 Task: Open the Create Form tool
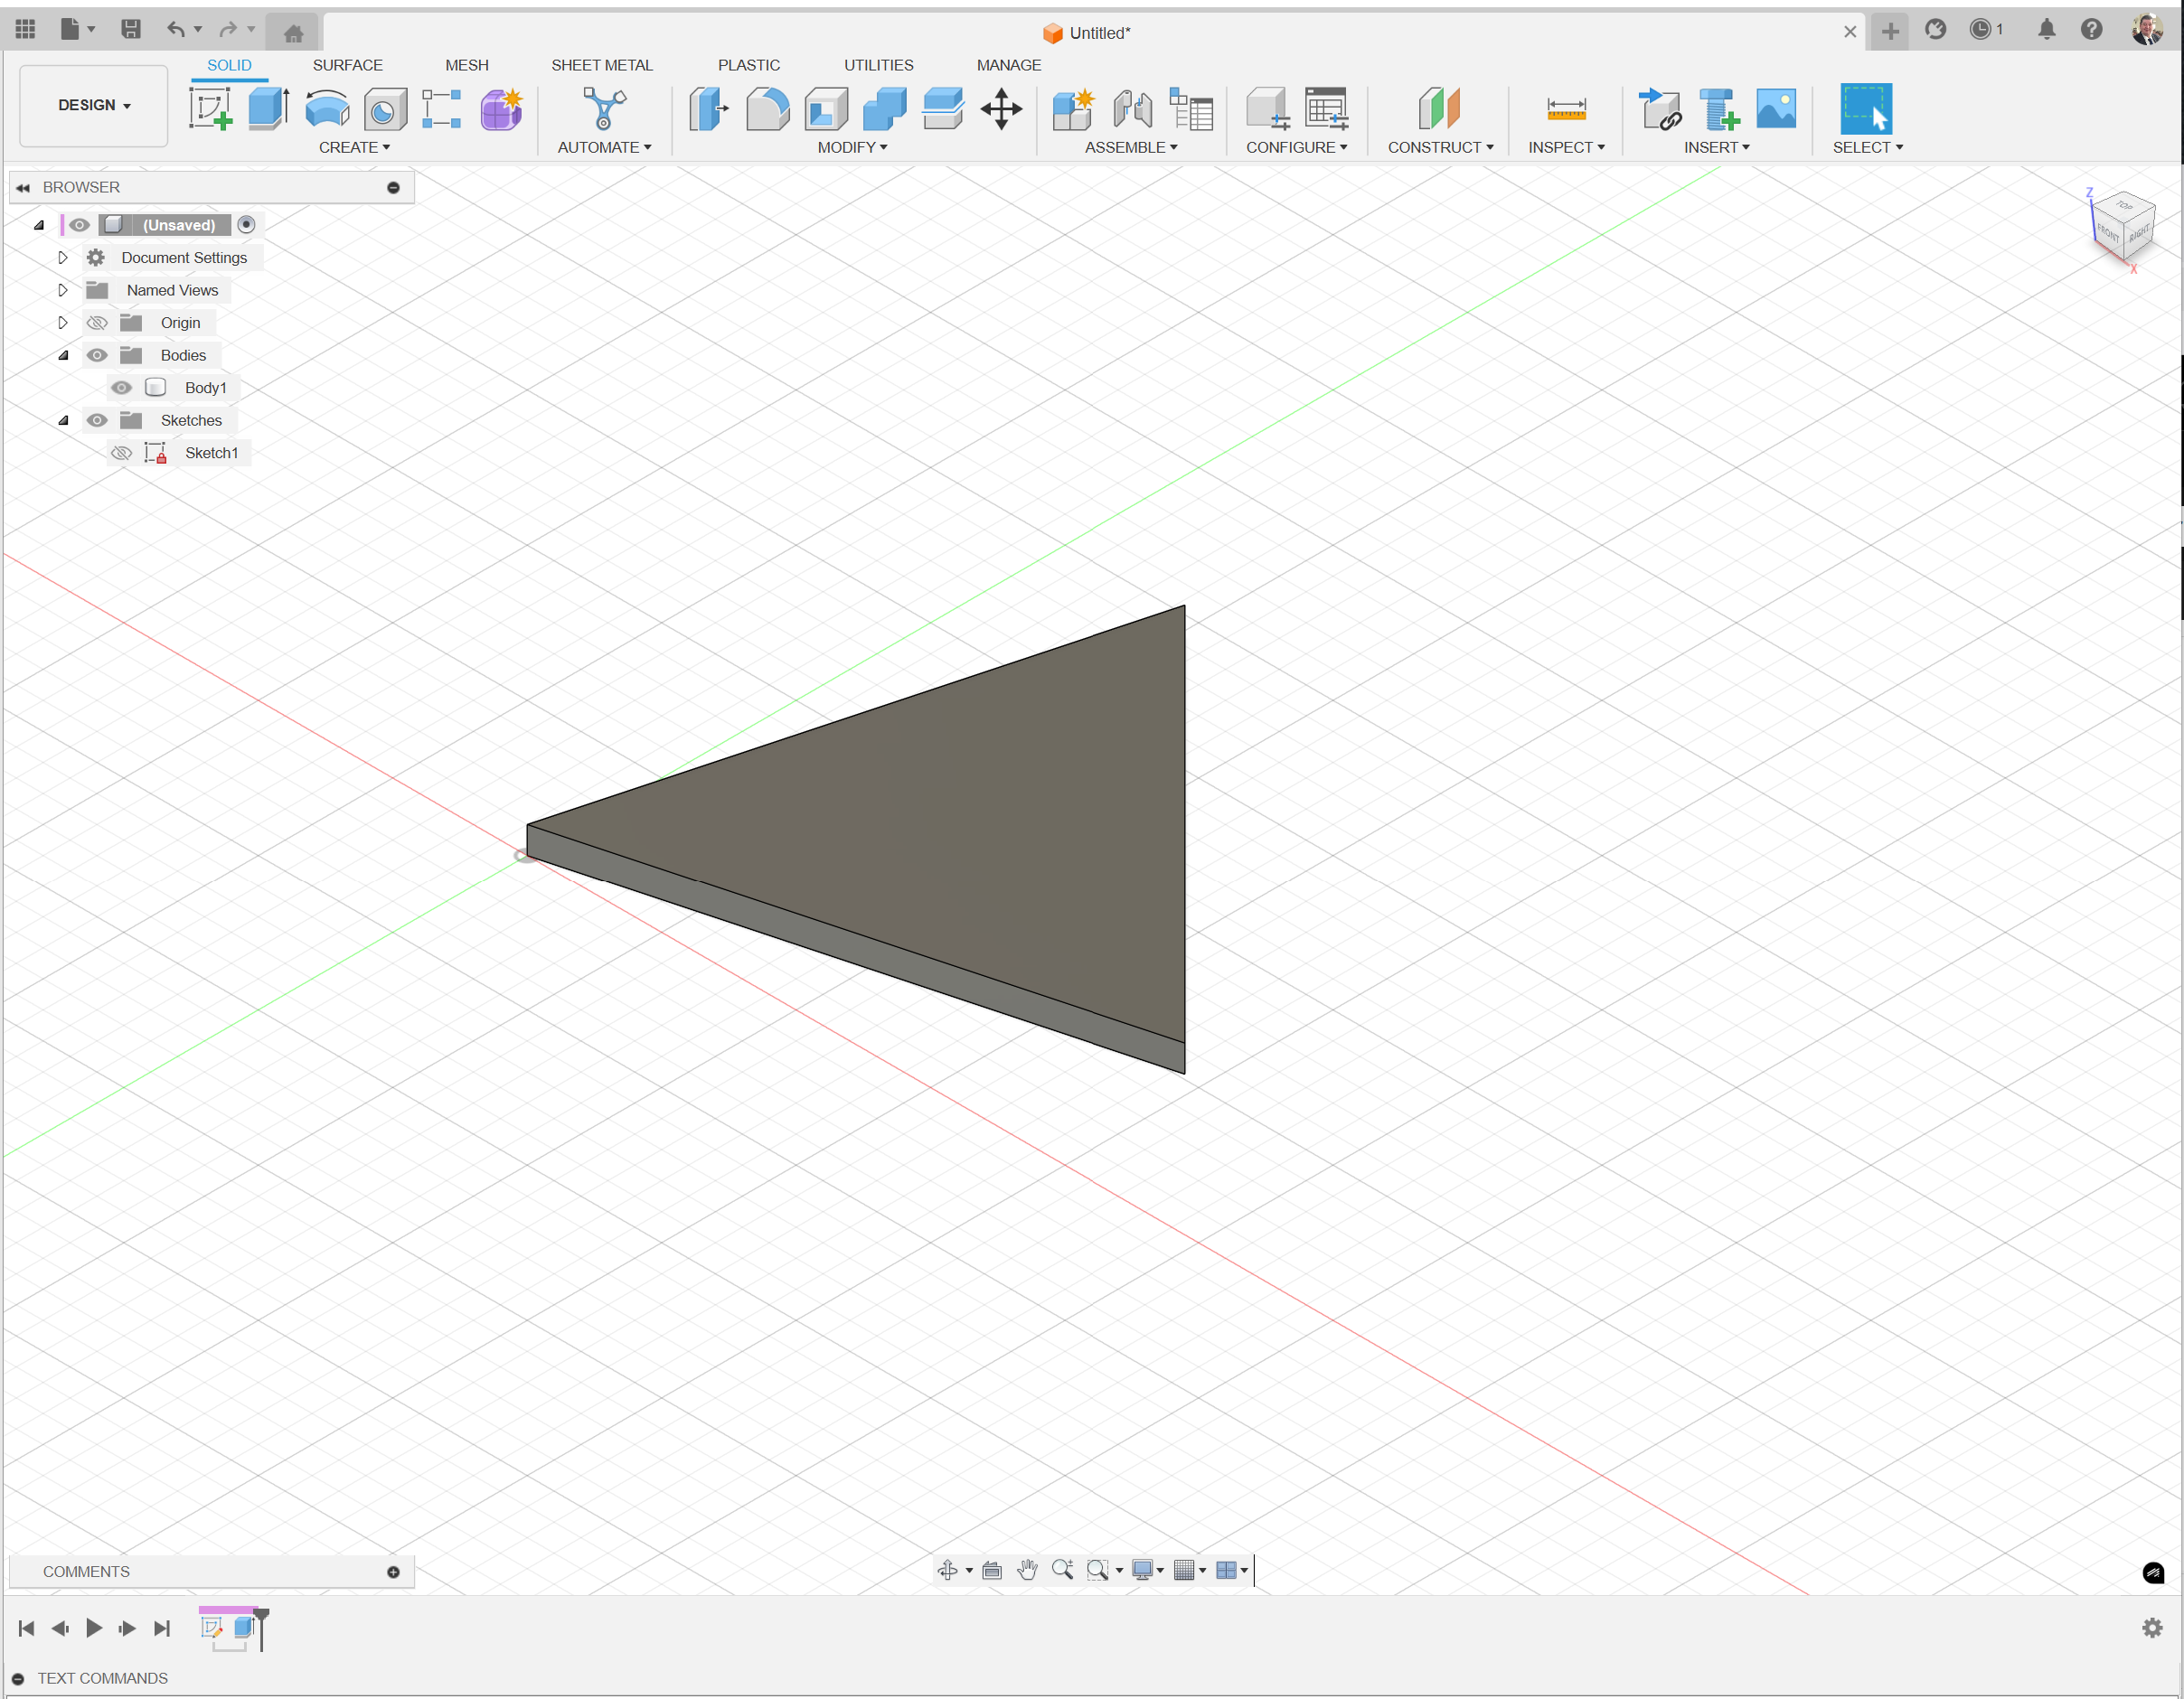tap(501, 110)
